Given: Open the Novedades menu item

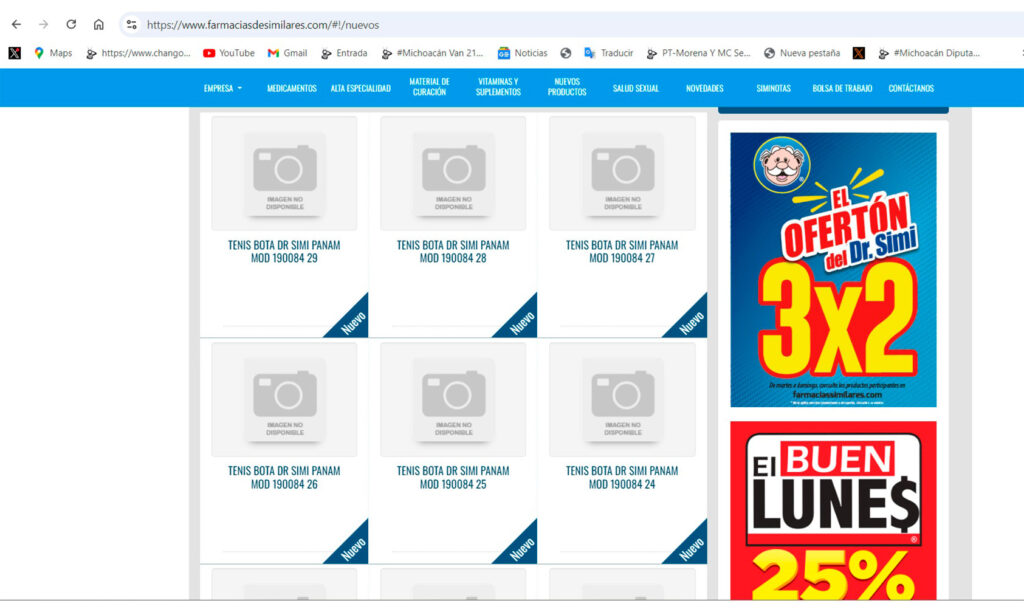Looking at the screenshot, I should click(705, 88).
